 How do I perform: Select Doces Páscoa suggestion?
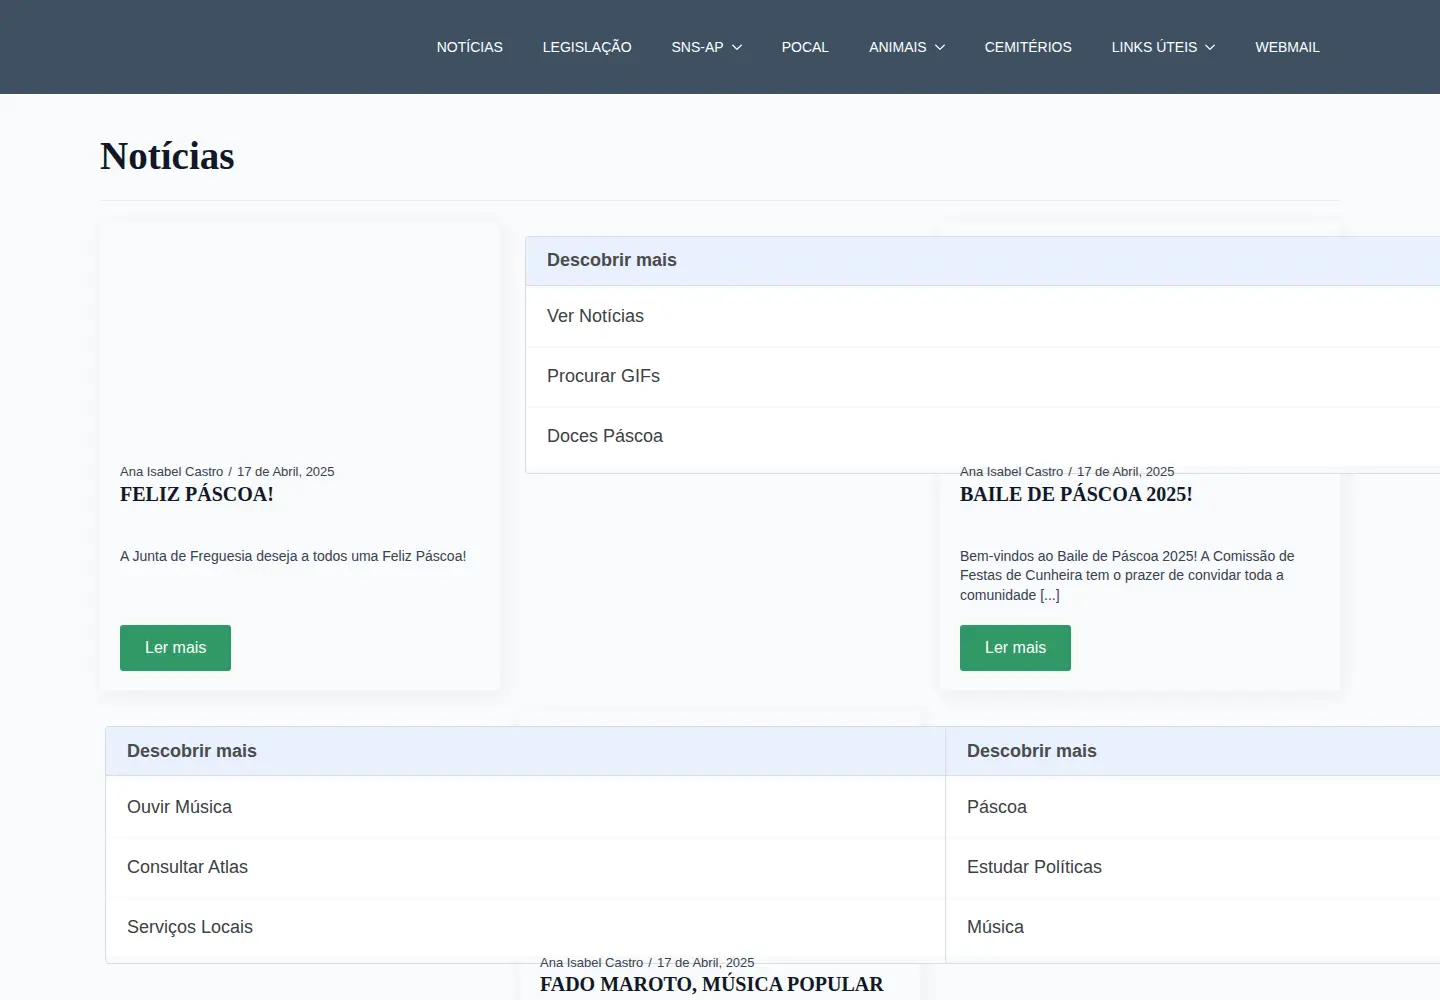pyautogui.click(x=982, y=436)
